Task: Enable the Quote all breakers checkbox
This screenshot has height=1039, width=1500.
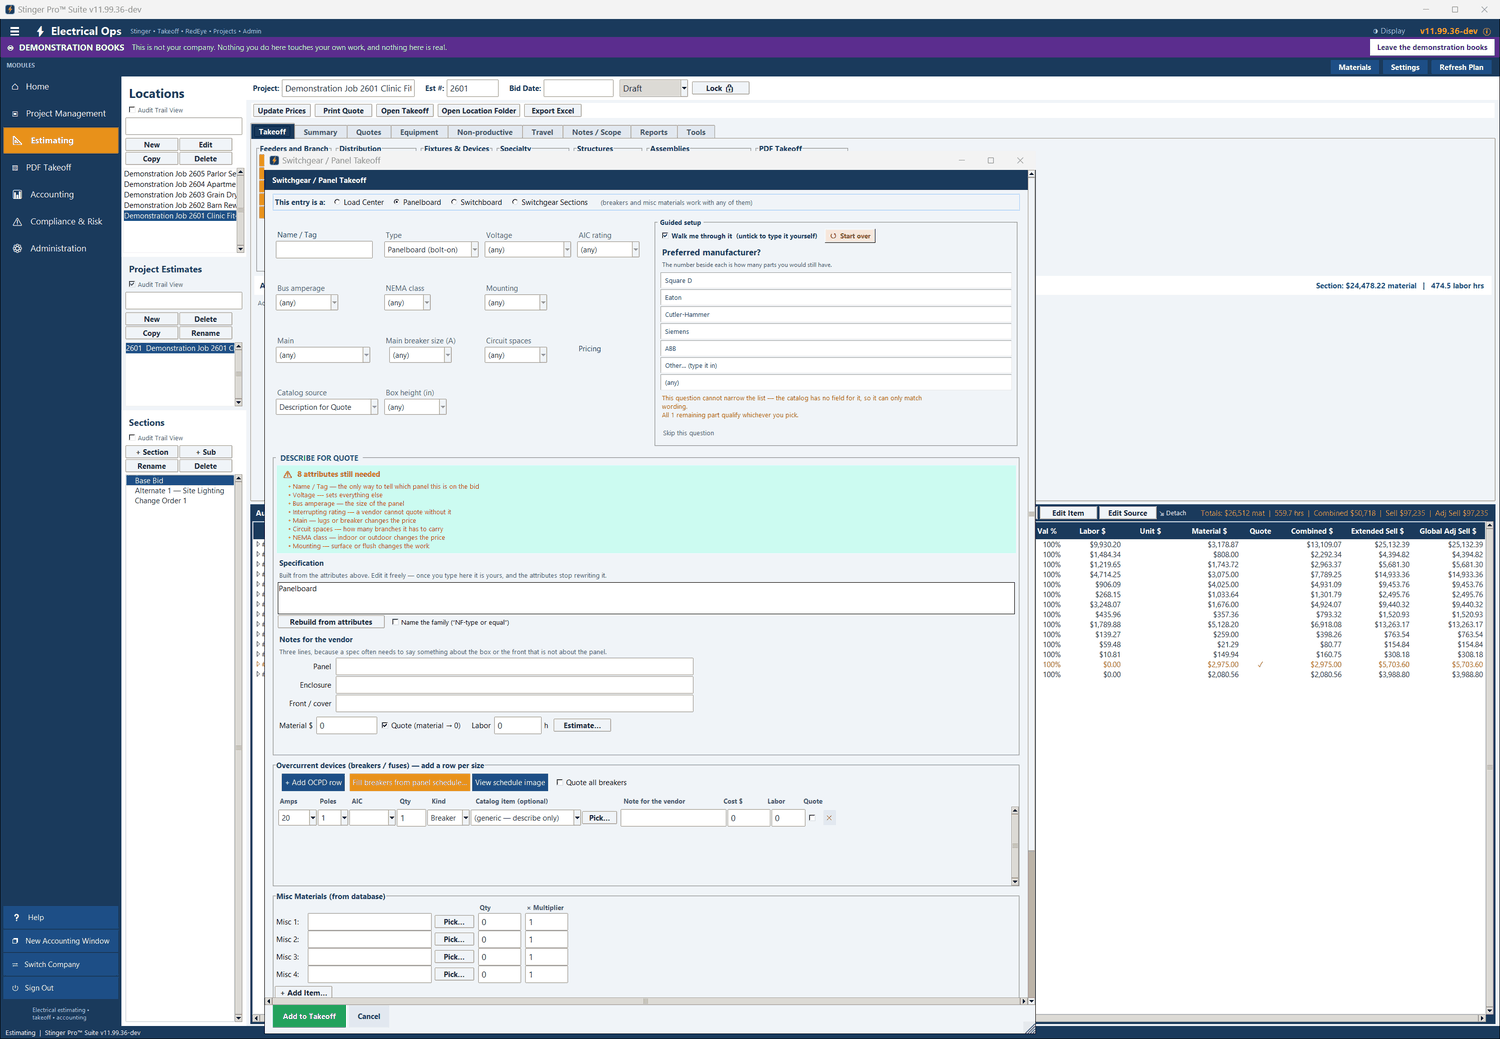Action: click(x=560, y=783)
